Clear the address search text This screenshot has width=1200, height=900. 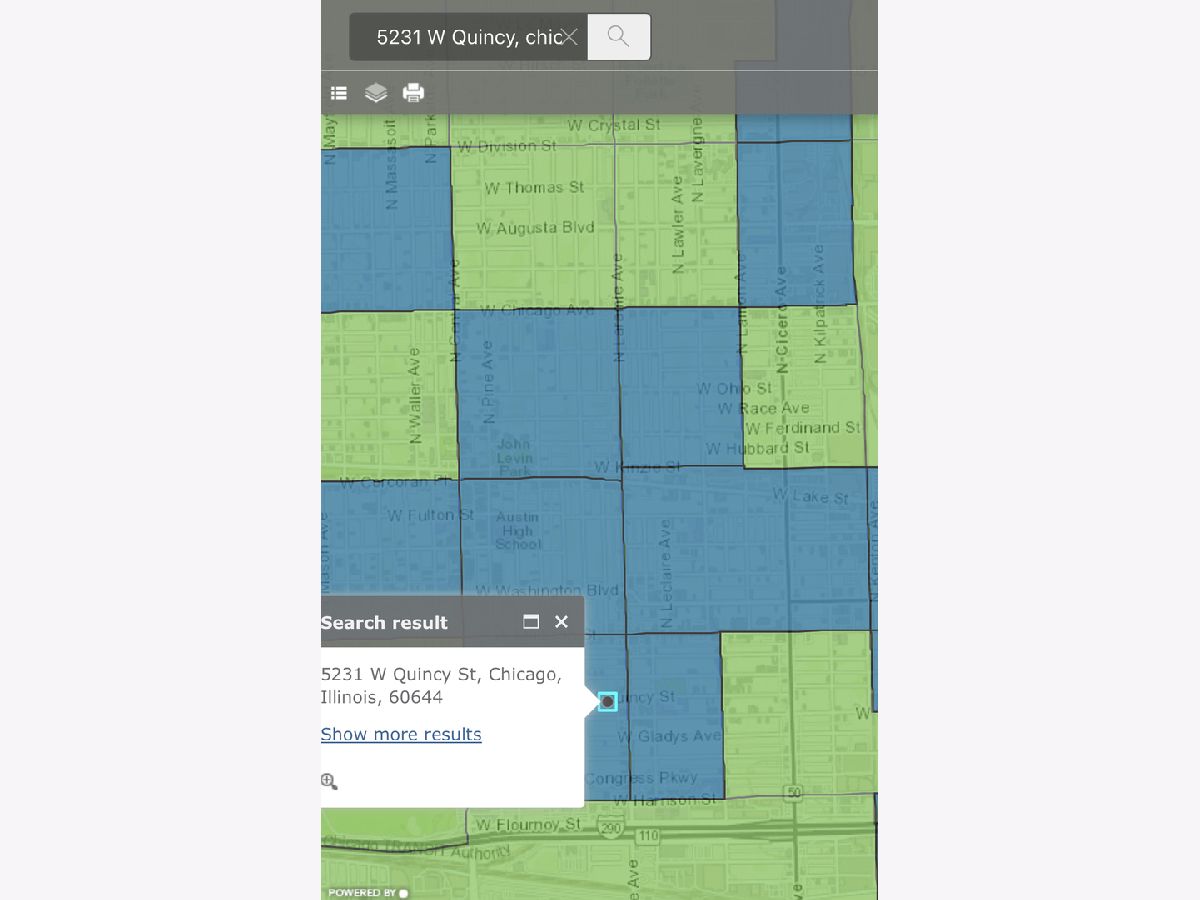570,37
